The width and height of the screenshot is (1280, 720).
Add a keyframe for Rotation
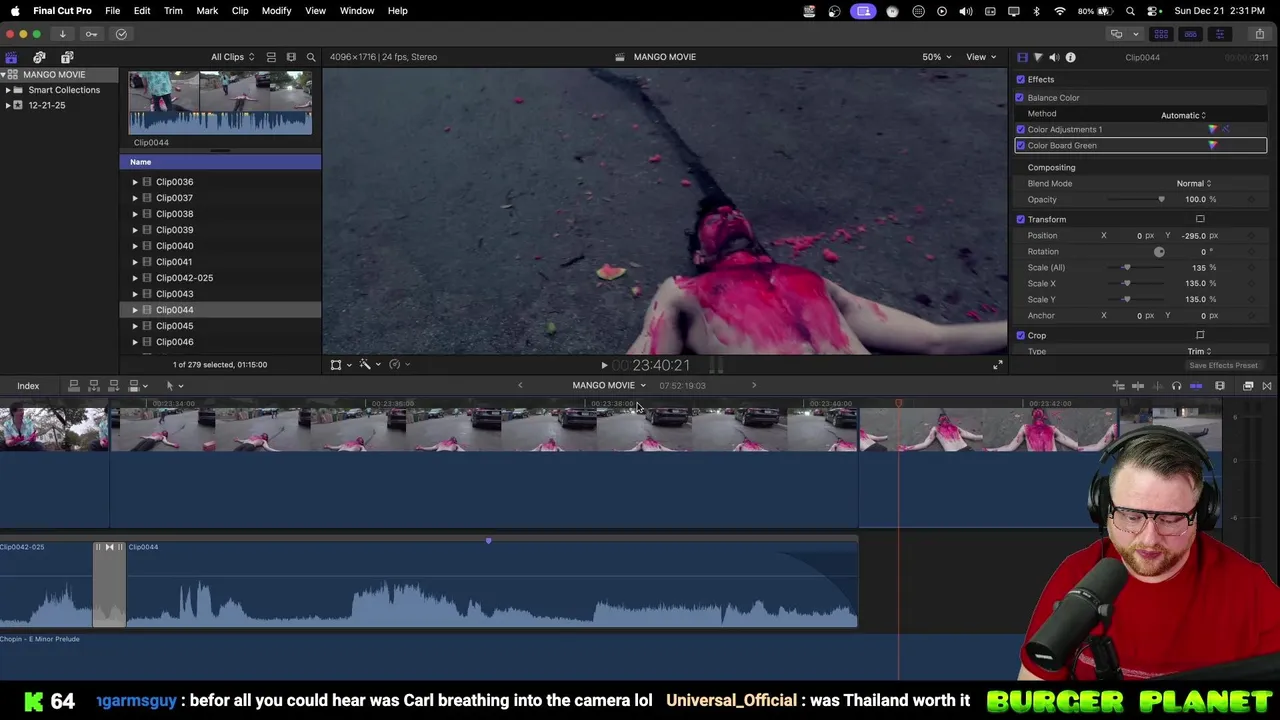coord(1250,251)
